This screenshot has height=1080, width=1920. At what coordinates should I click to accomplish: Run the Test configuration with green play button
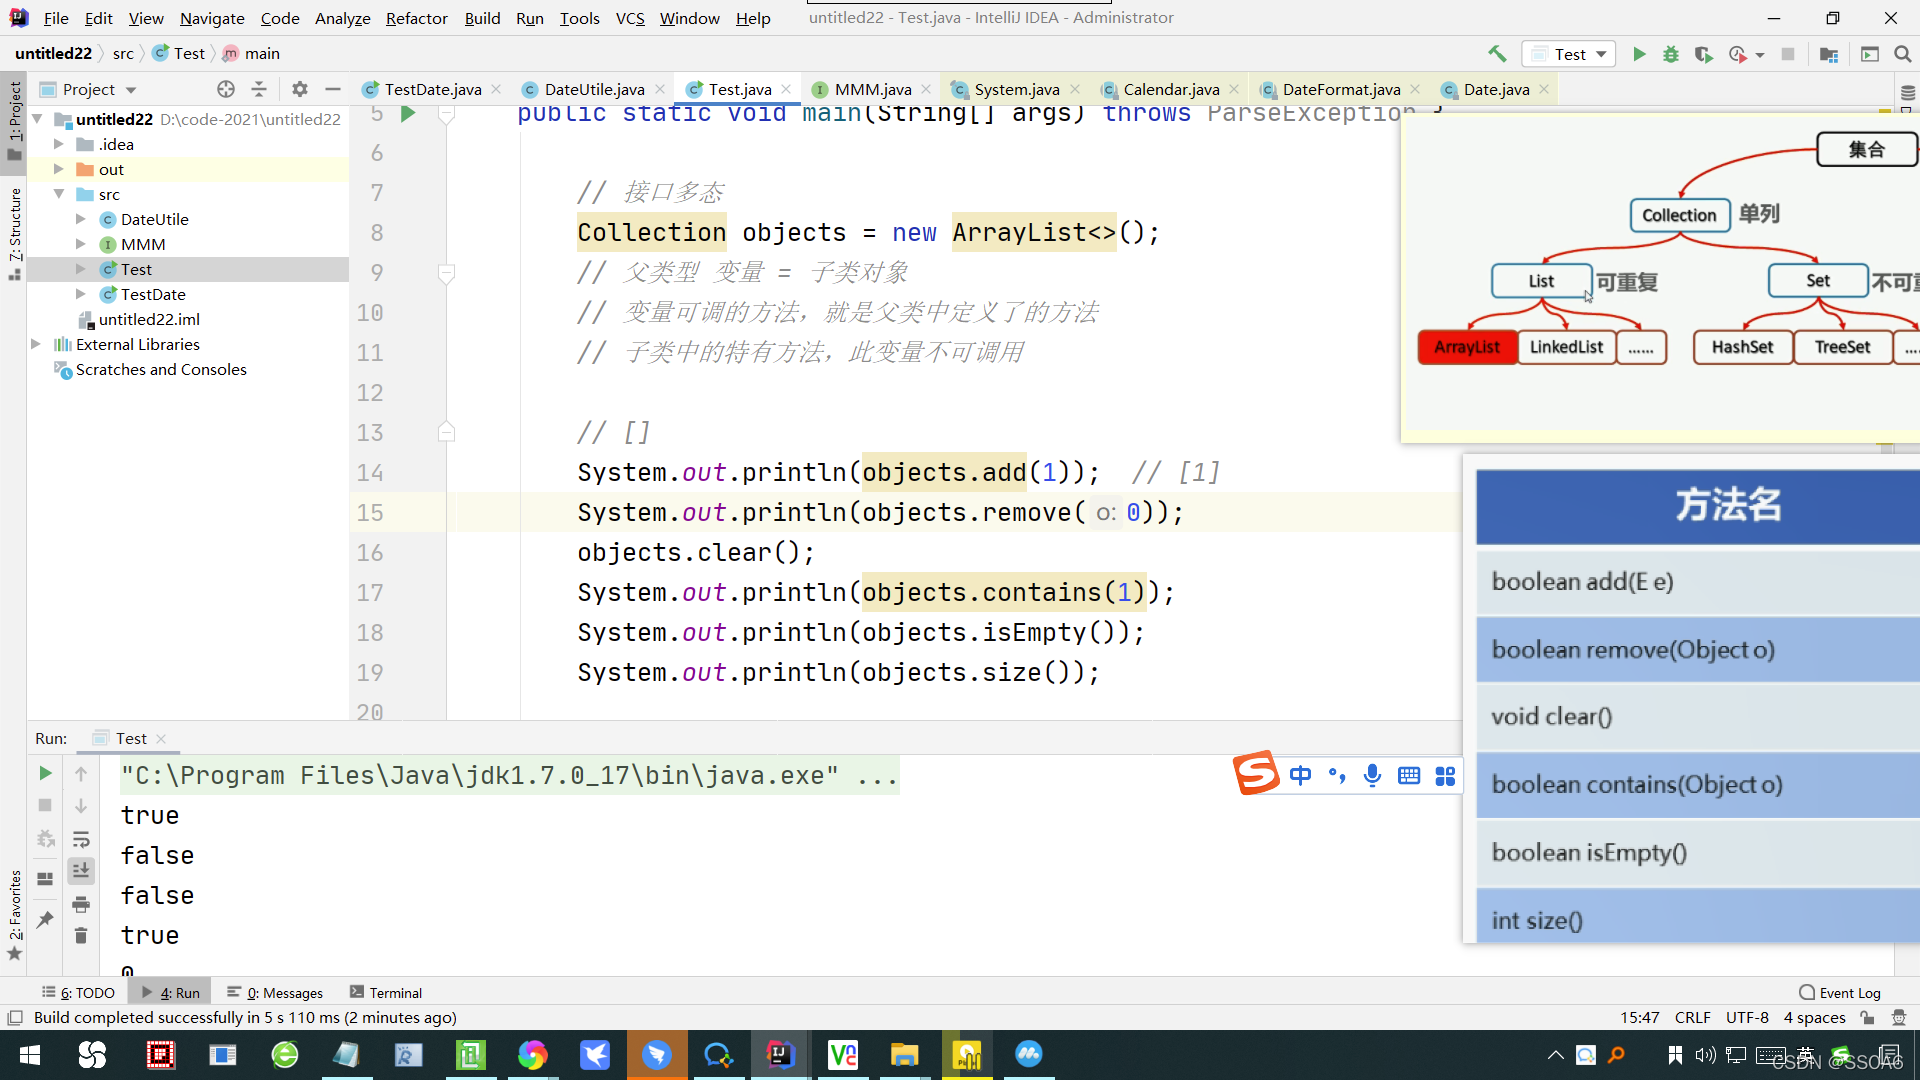(x=1639, y=54)
